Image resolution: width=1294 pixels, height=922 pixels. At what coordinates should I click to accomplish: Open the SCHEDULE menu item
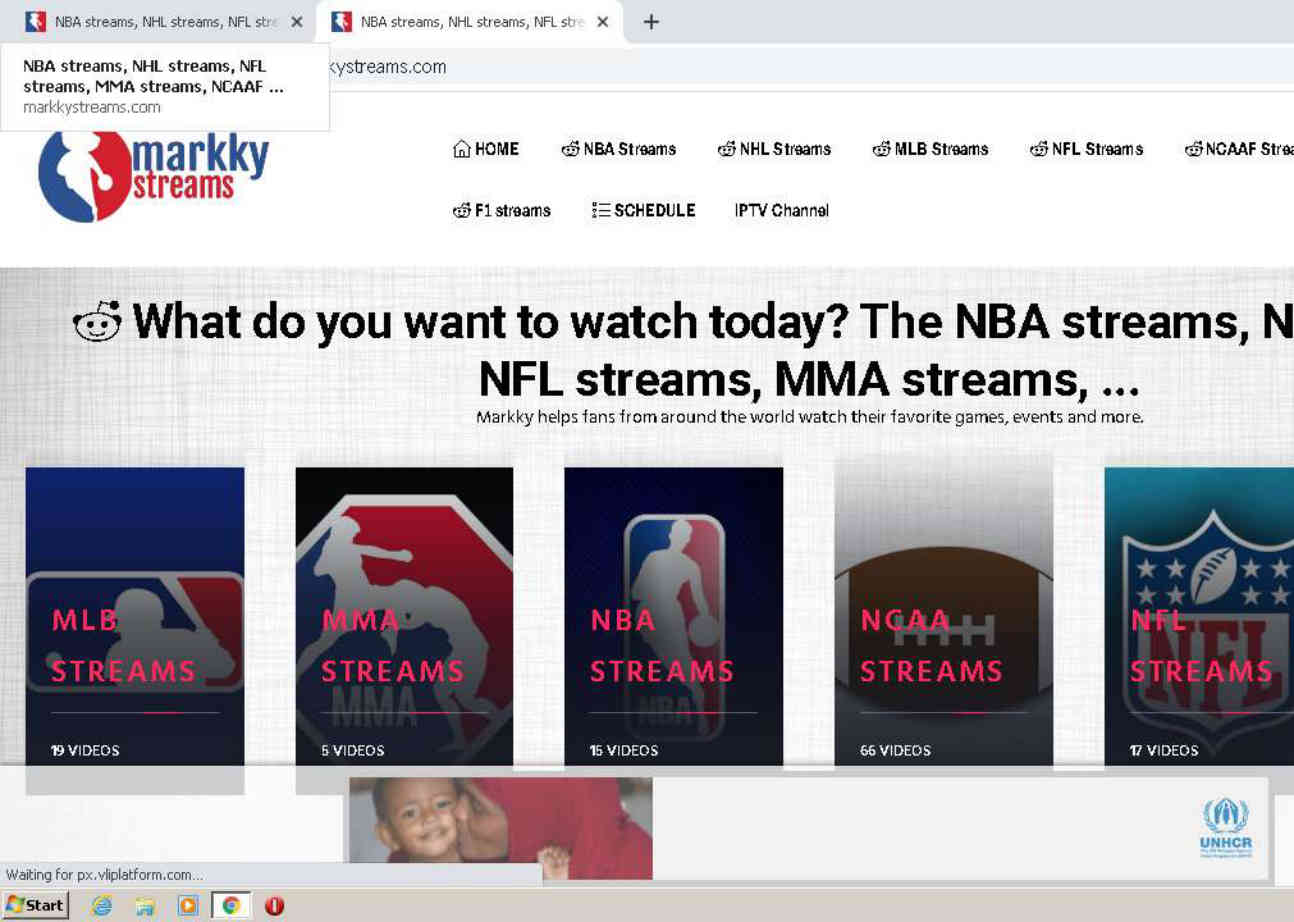tap(643, 210)
